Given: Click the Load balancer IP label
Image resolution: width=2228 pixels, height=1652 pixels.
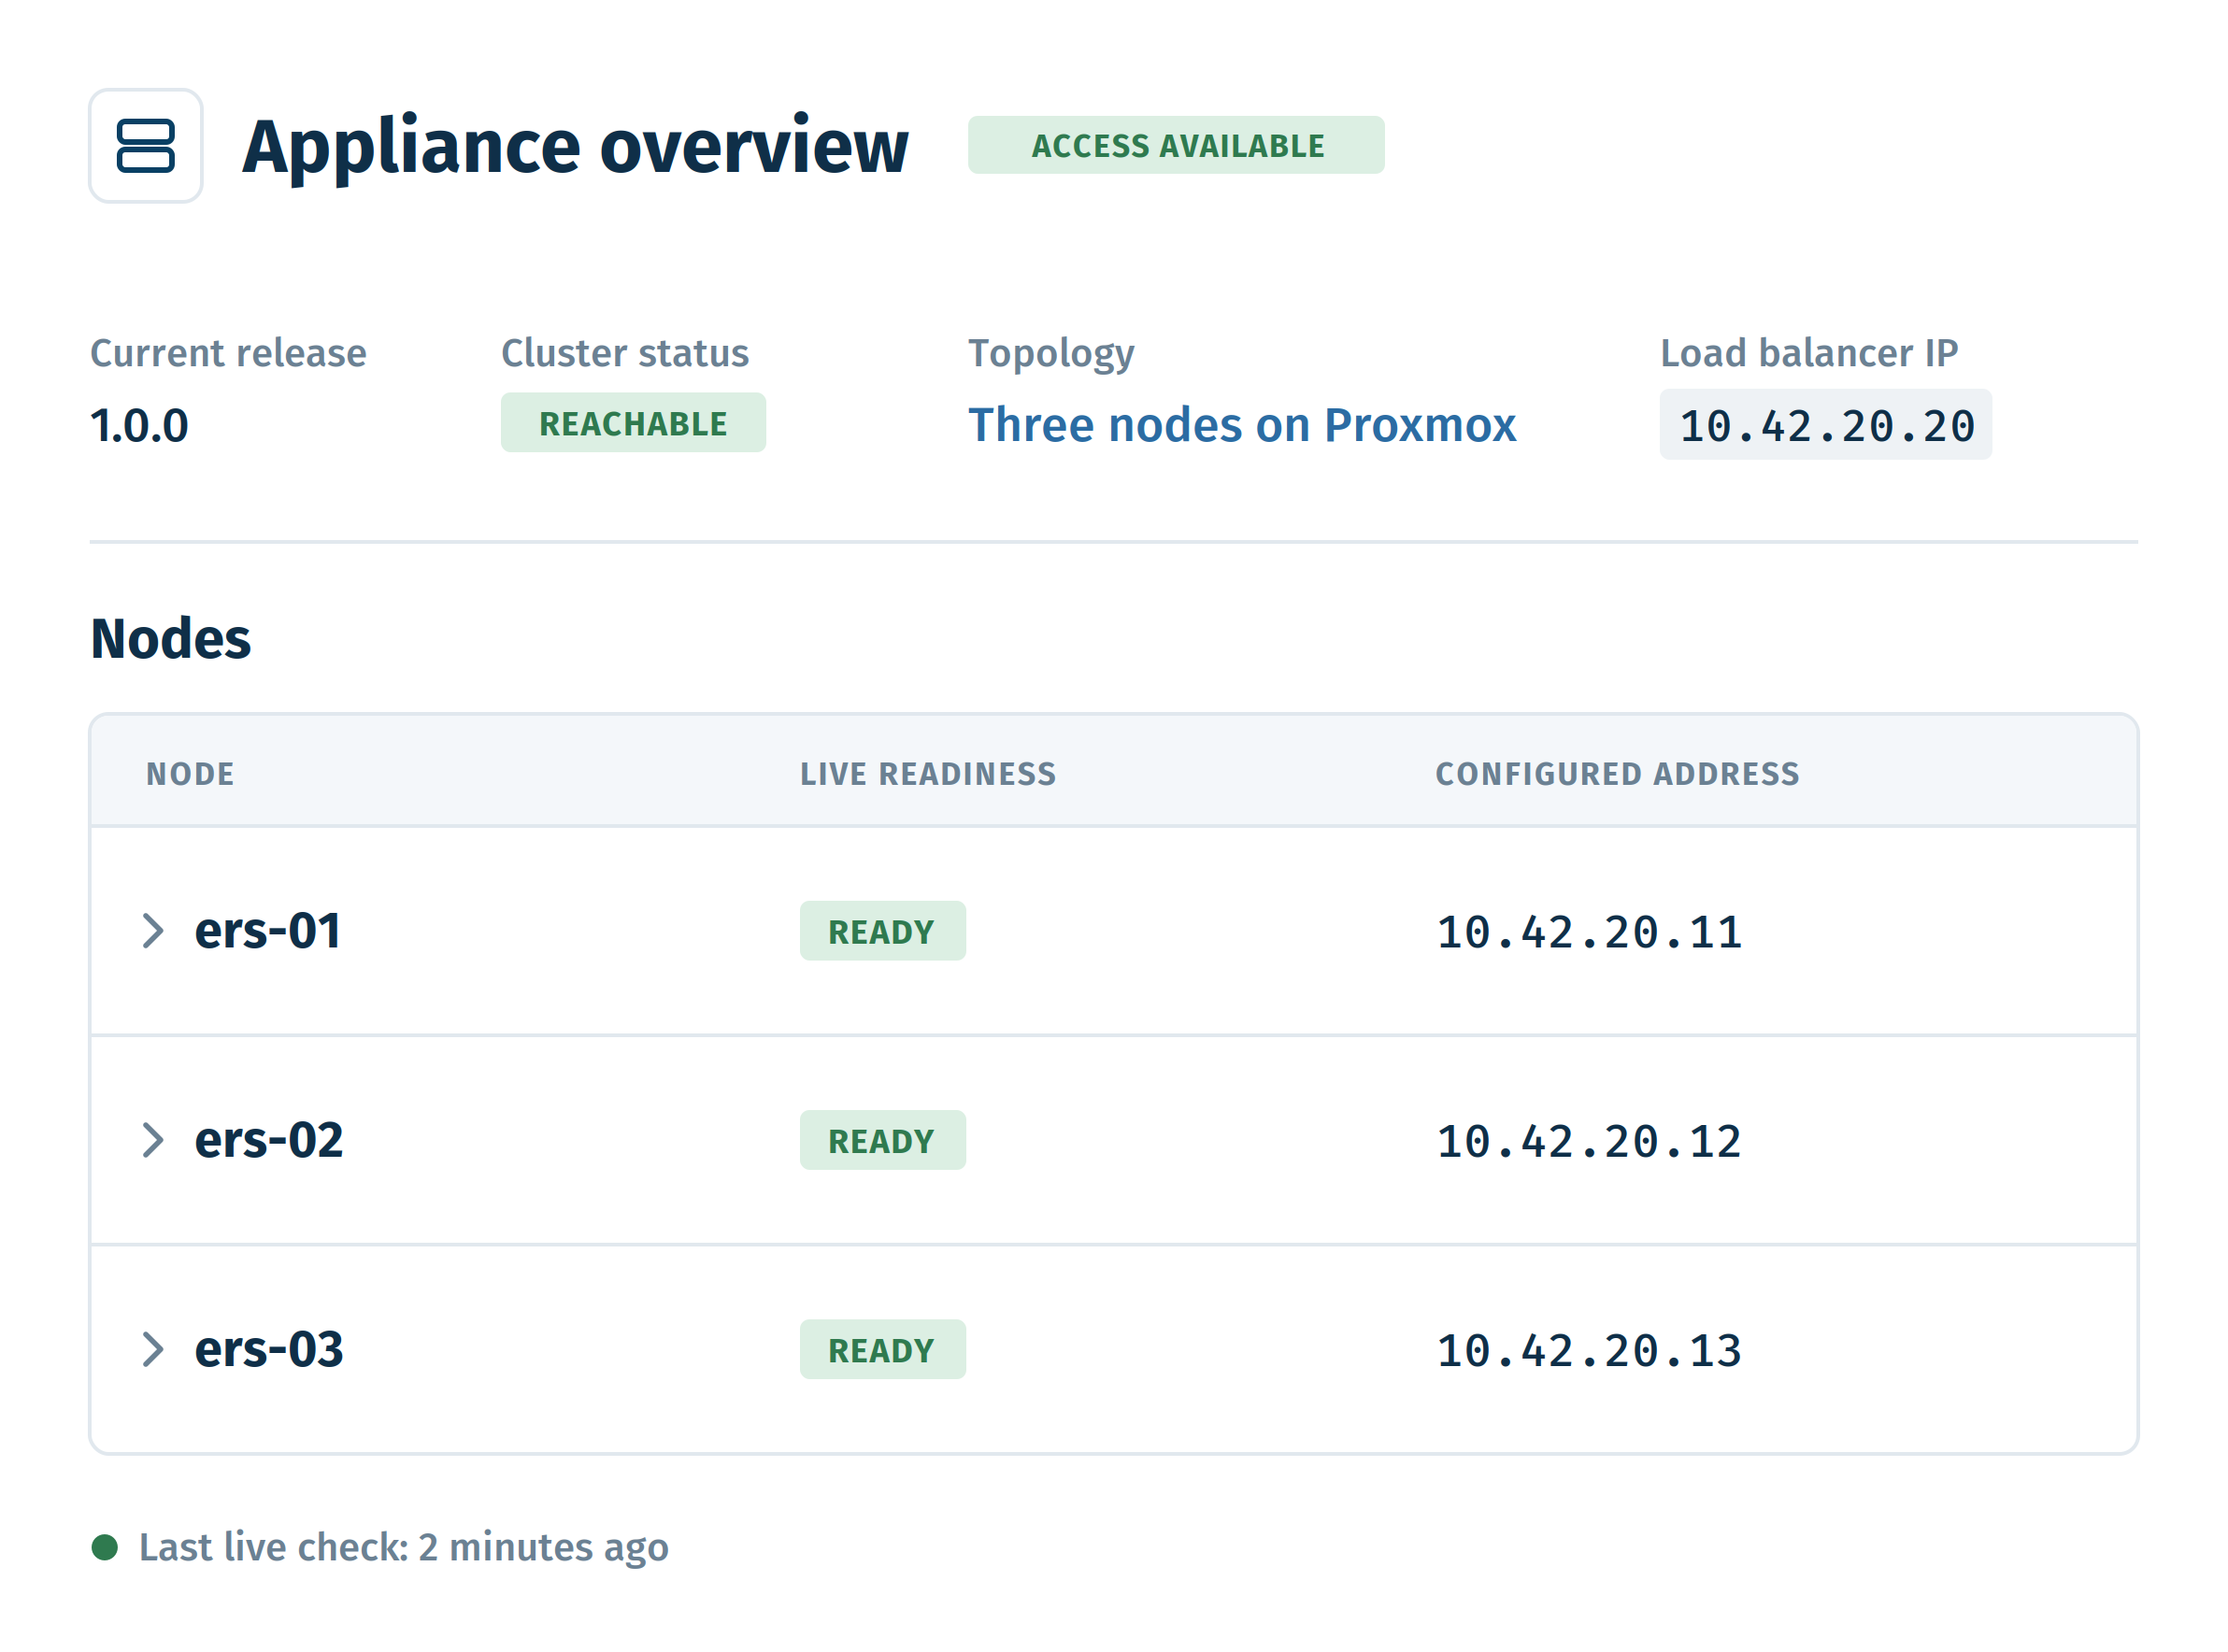Looking at the screenshot, I should [1809, 353].
